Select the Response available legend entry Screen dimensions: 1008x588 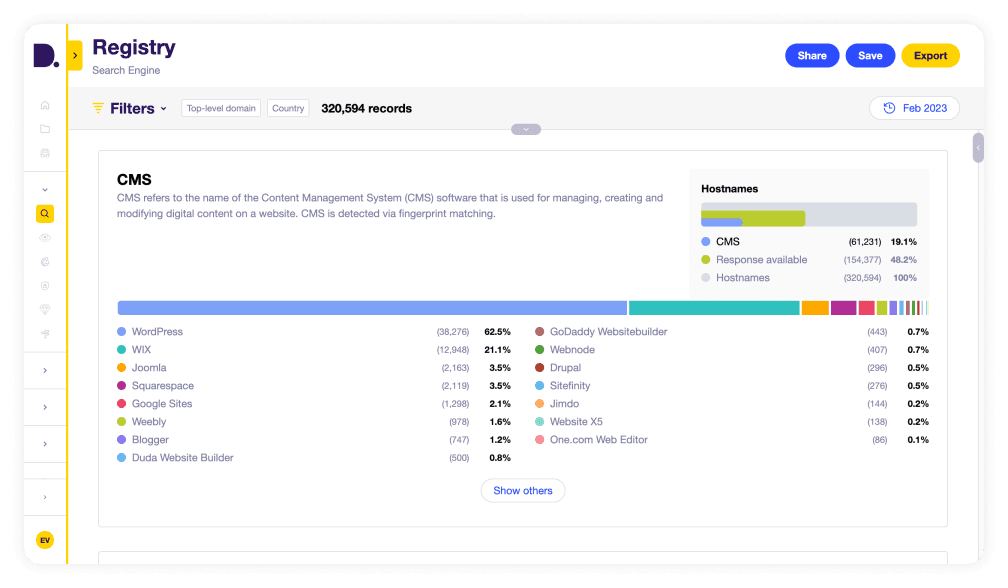(x=809, y=260)
